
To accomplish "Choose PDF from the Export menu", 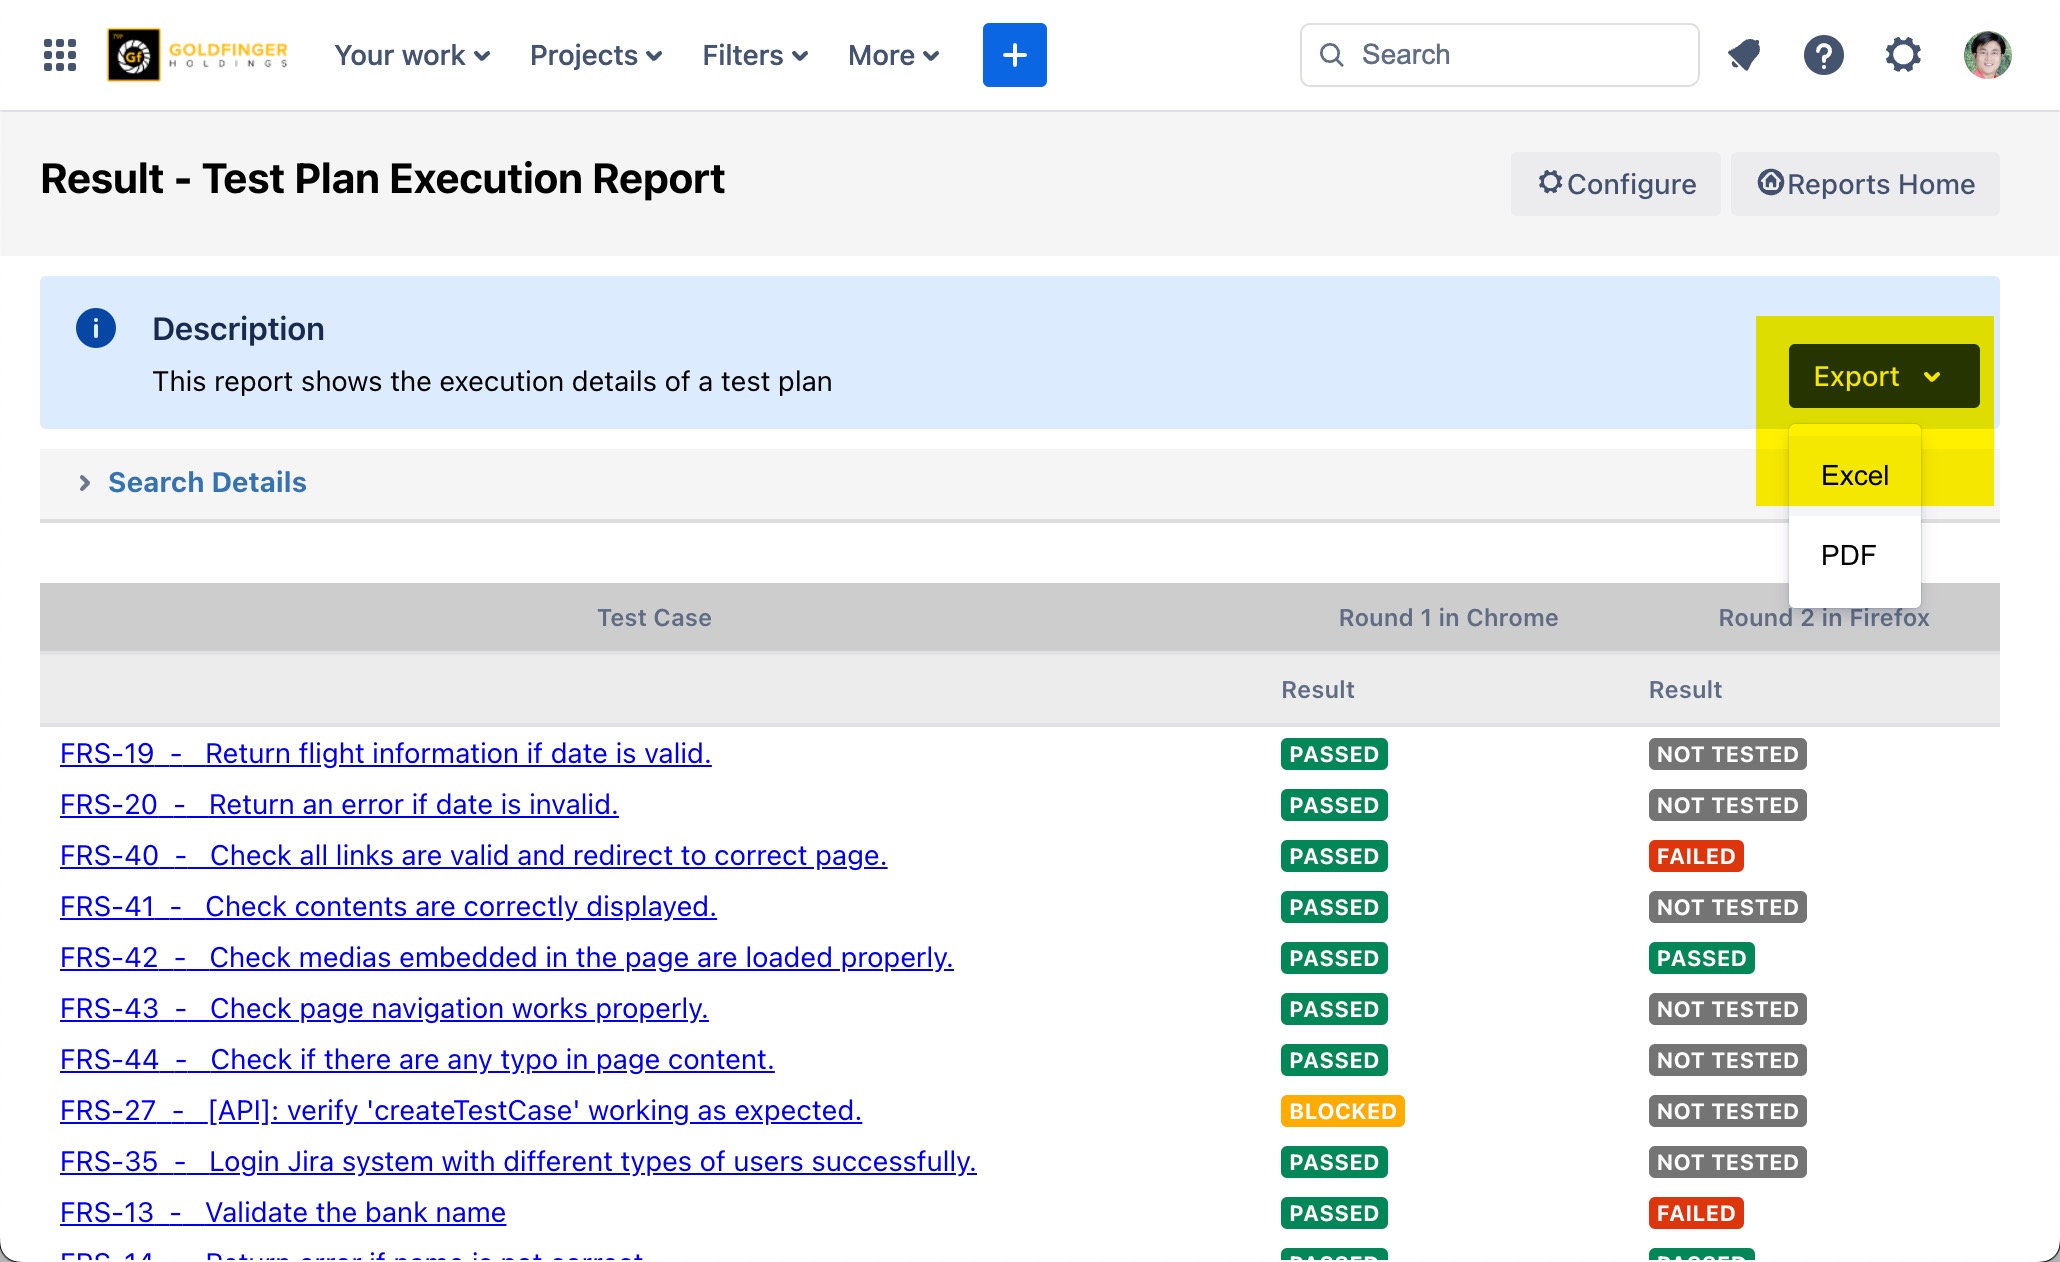I will point(1848,555).
